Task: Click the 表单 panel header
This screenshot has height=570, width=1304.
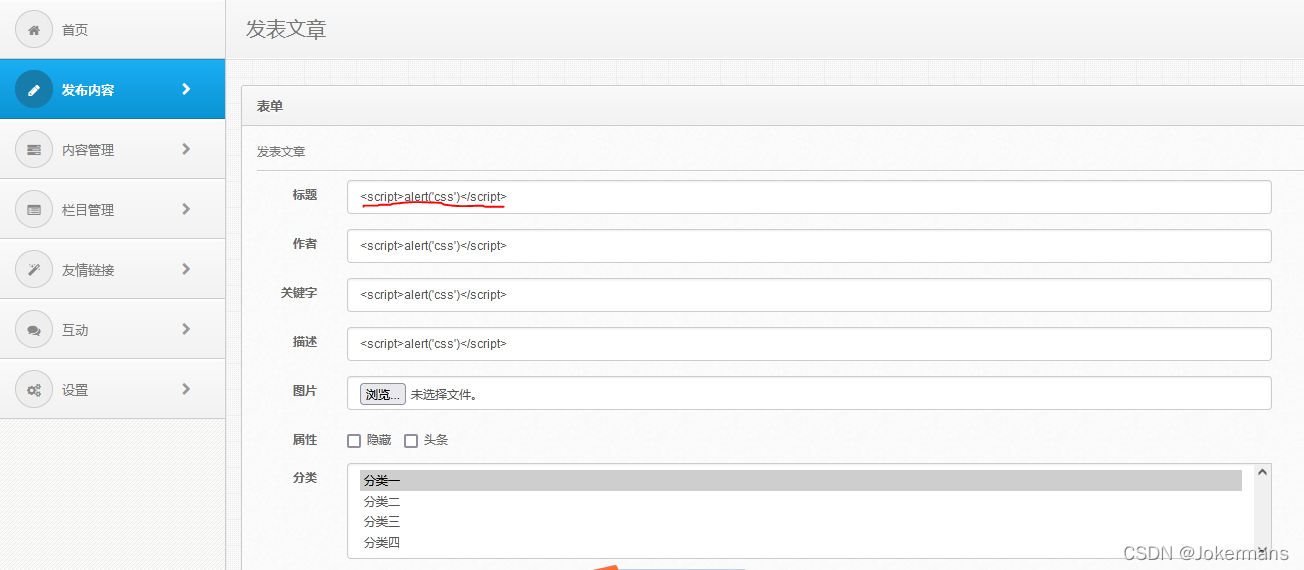Action: pos(772,106)
